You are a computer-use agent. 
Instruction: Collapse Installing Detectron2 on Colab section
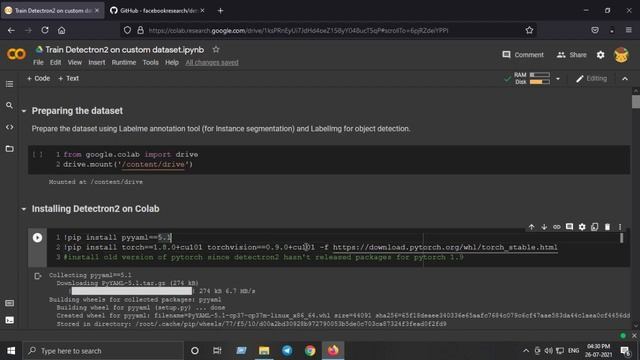point(24,209)
